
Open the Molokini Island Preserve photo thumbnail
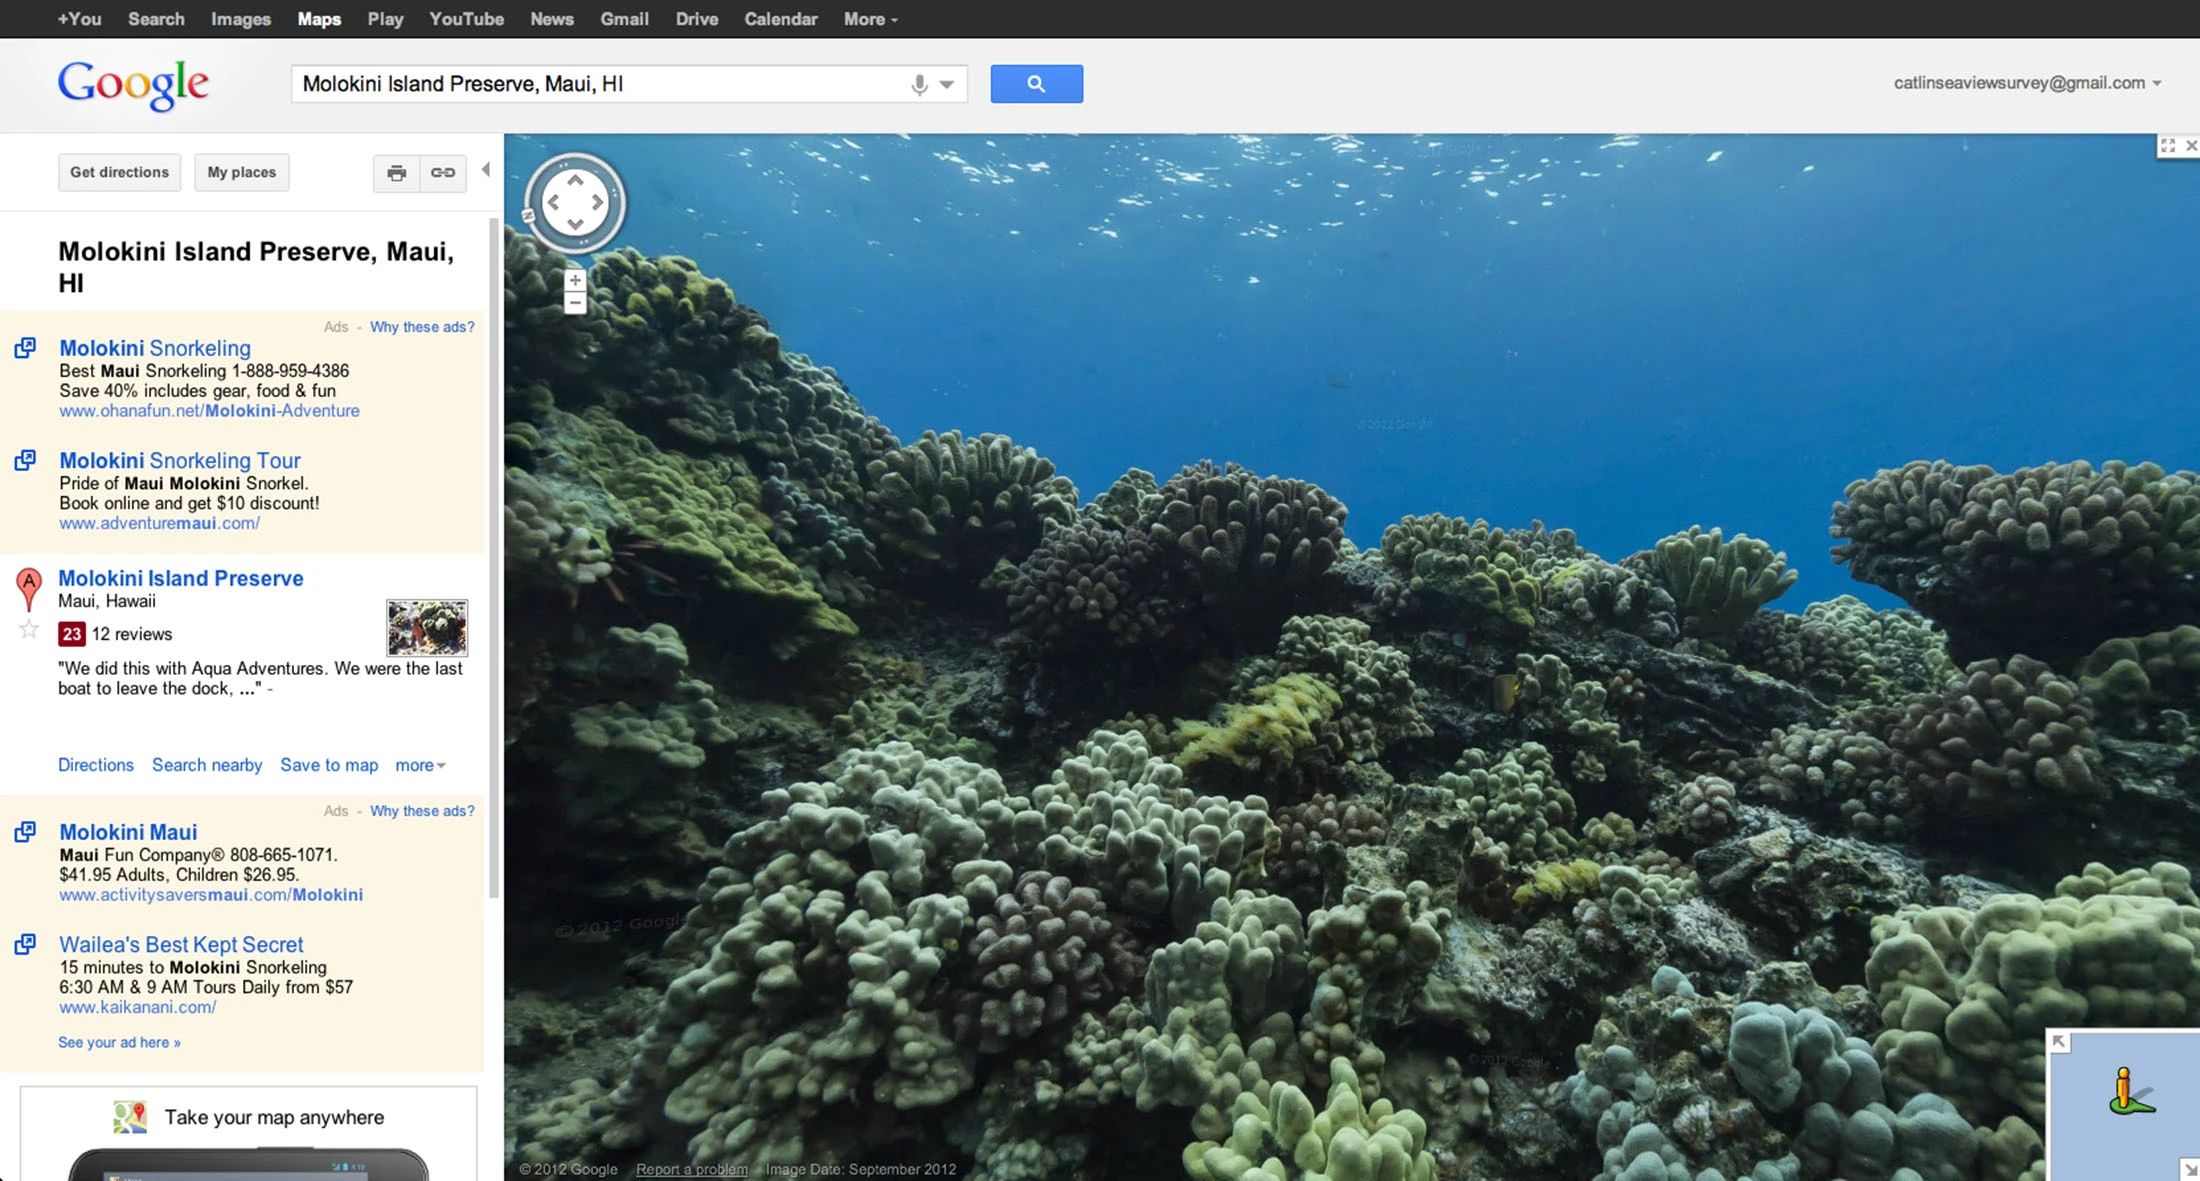(x=427, y=628)
